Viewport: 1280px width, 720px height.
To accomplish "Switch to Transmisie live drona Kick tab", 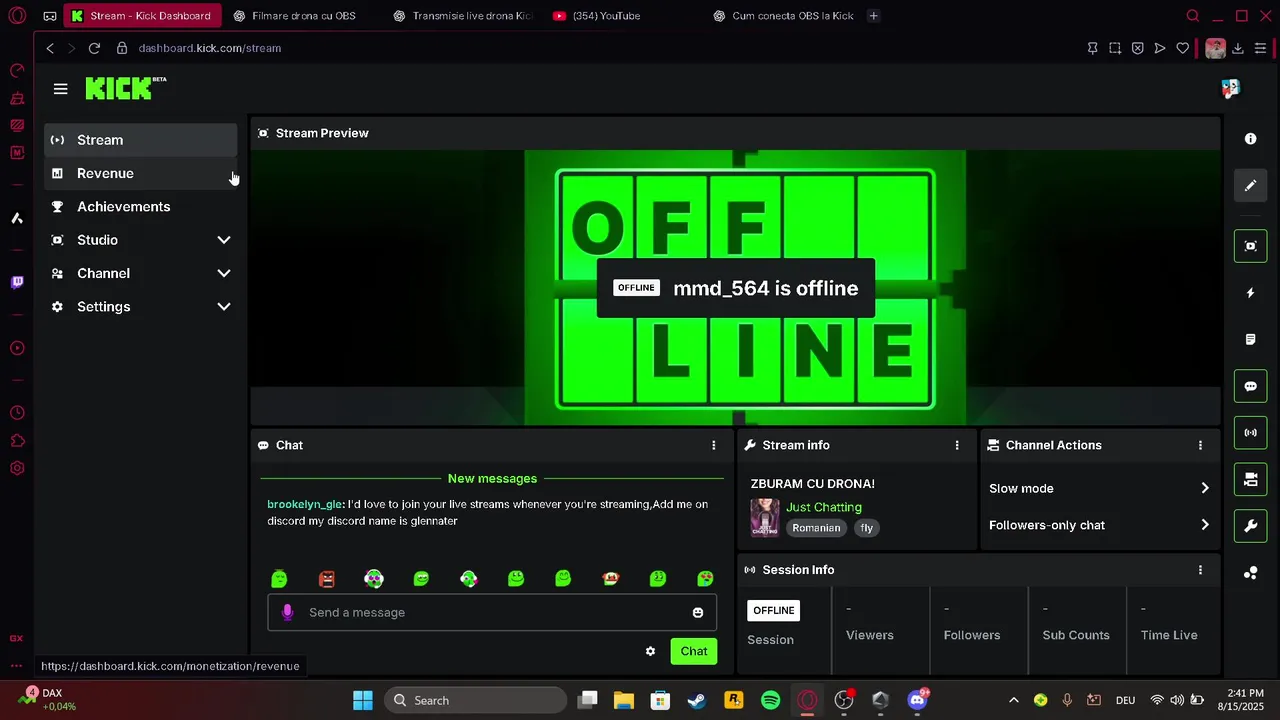I will coord(463,16).
